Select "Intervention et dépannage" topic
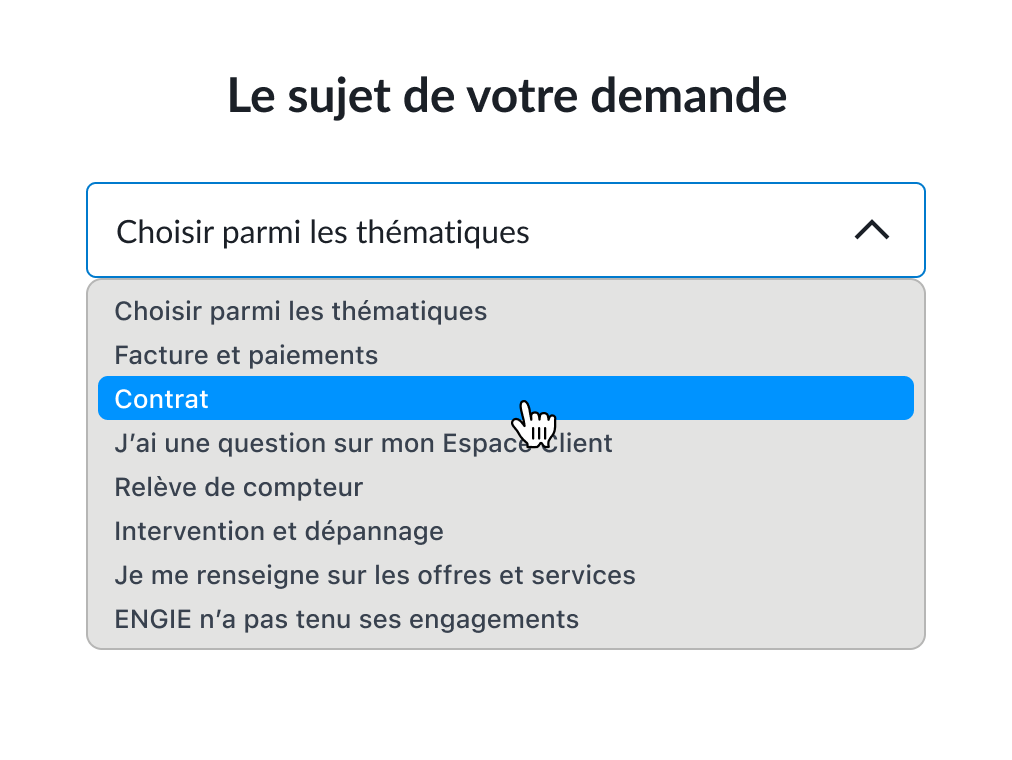1012x760 pixels. pyautogui.click(x=279, y=531)
